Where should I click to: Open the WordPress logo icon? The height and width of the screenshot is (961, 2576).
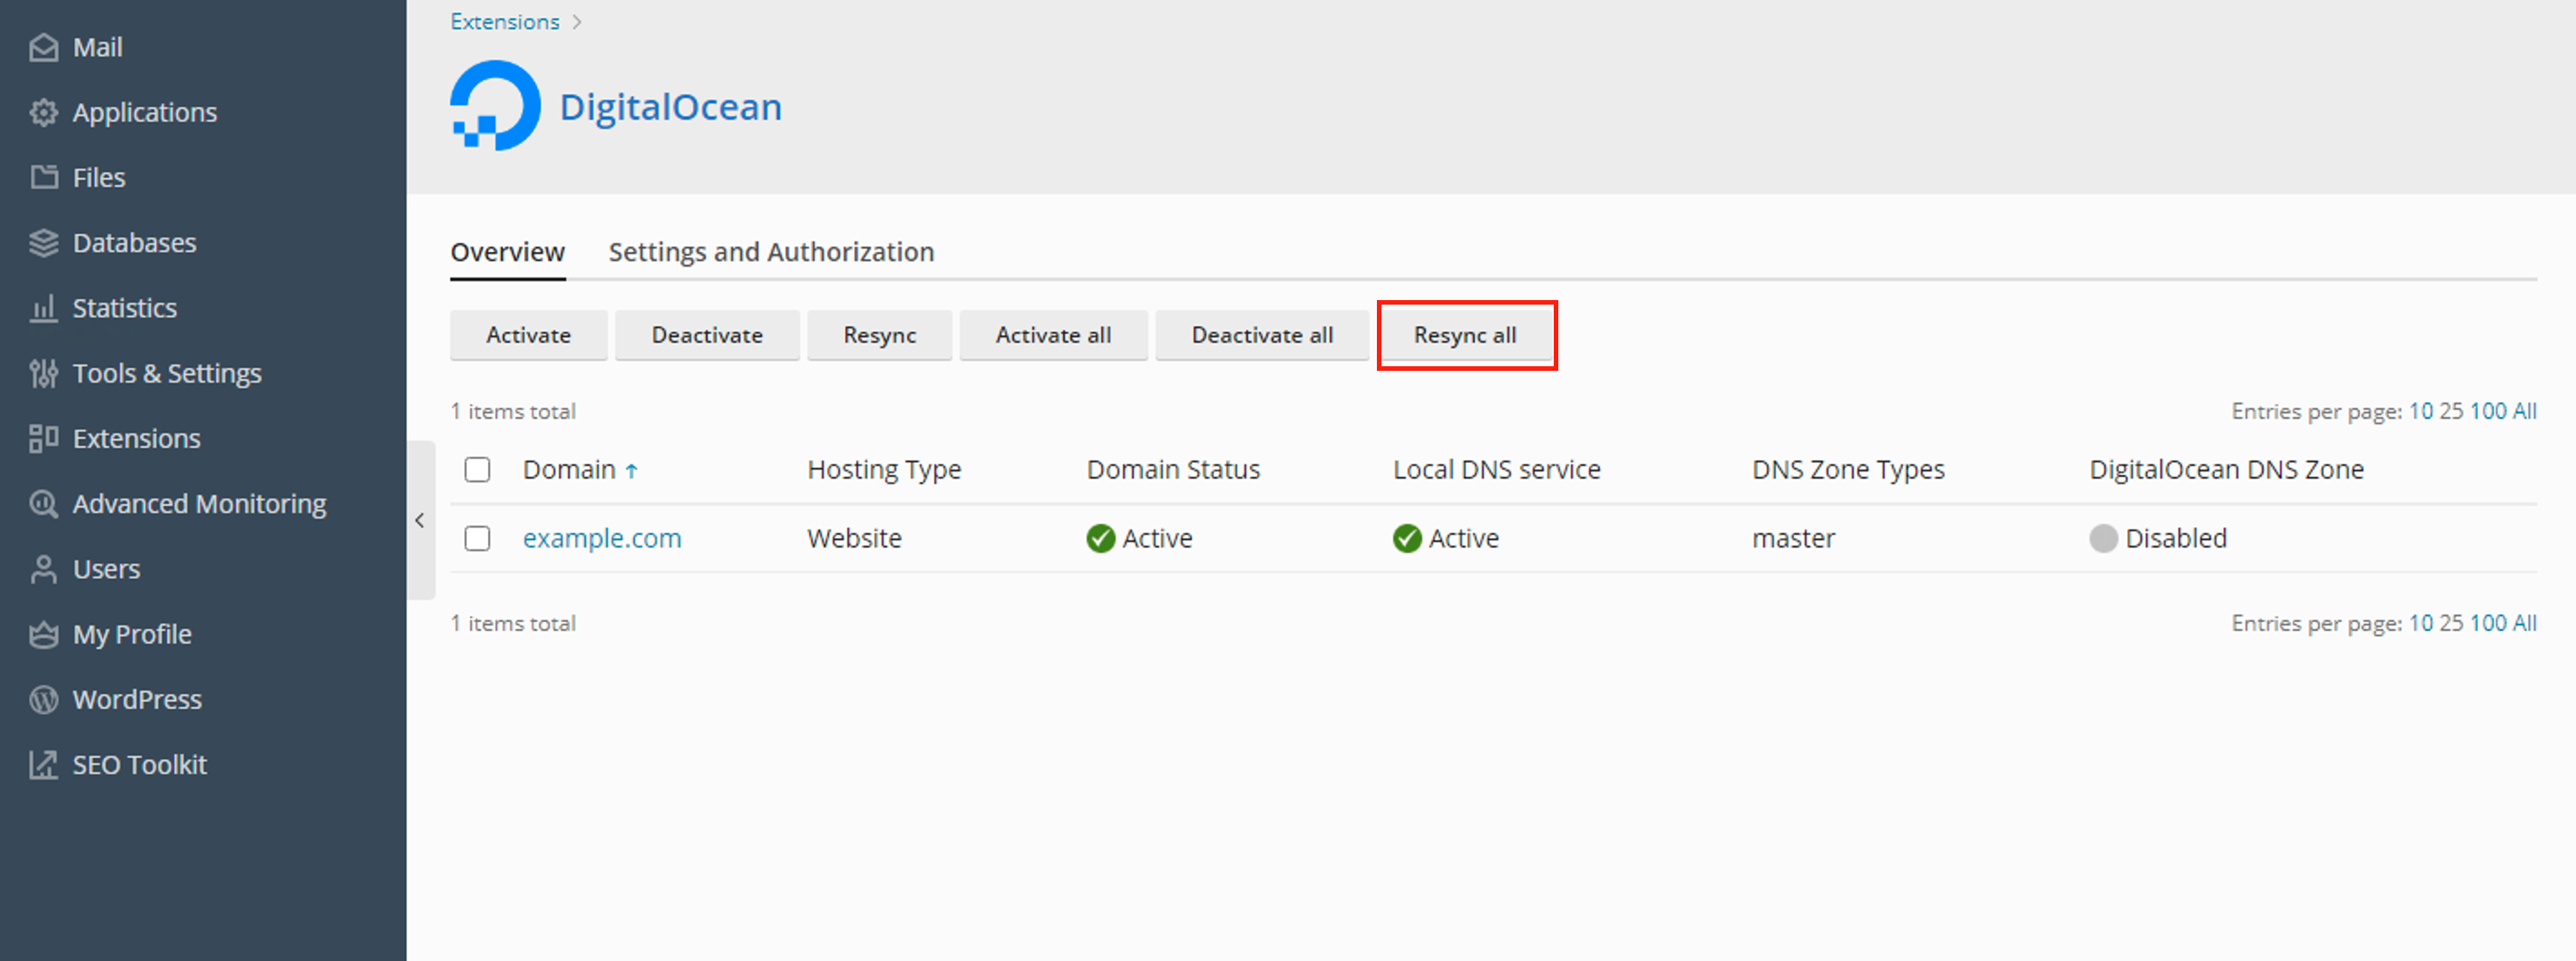(43, 699)
